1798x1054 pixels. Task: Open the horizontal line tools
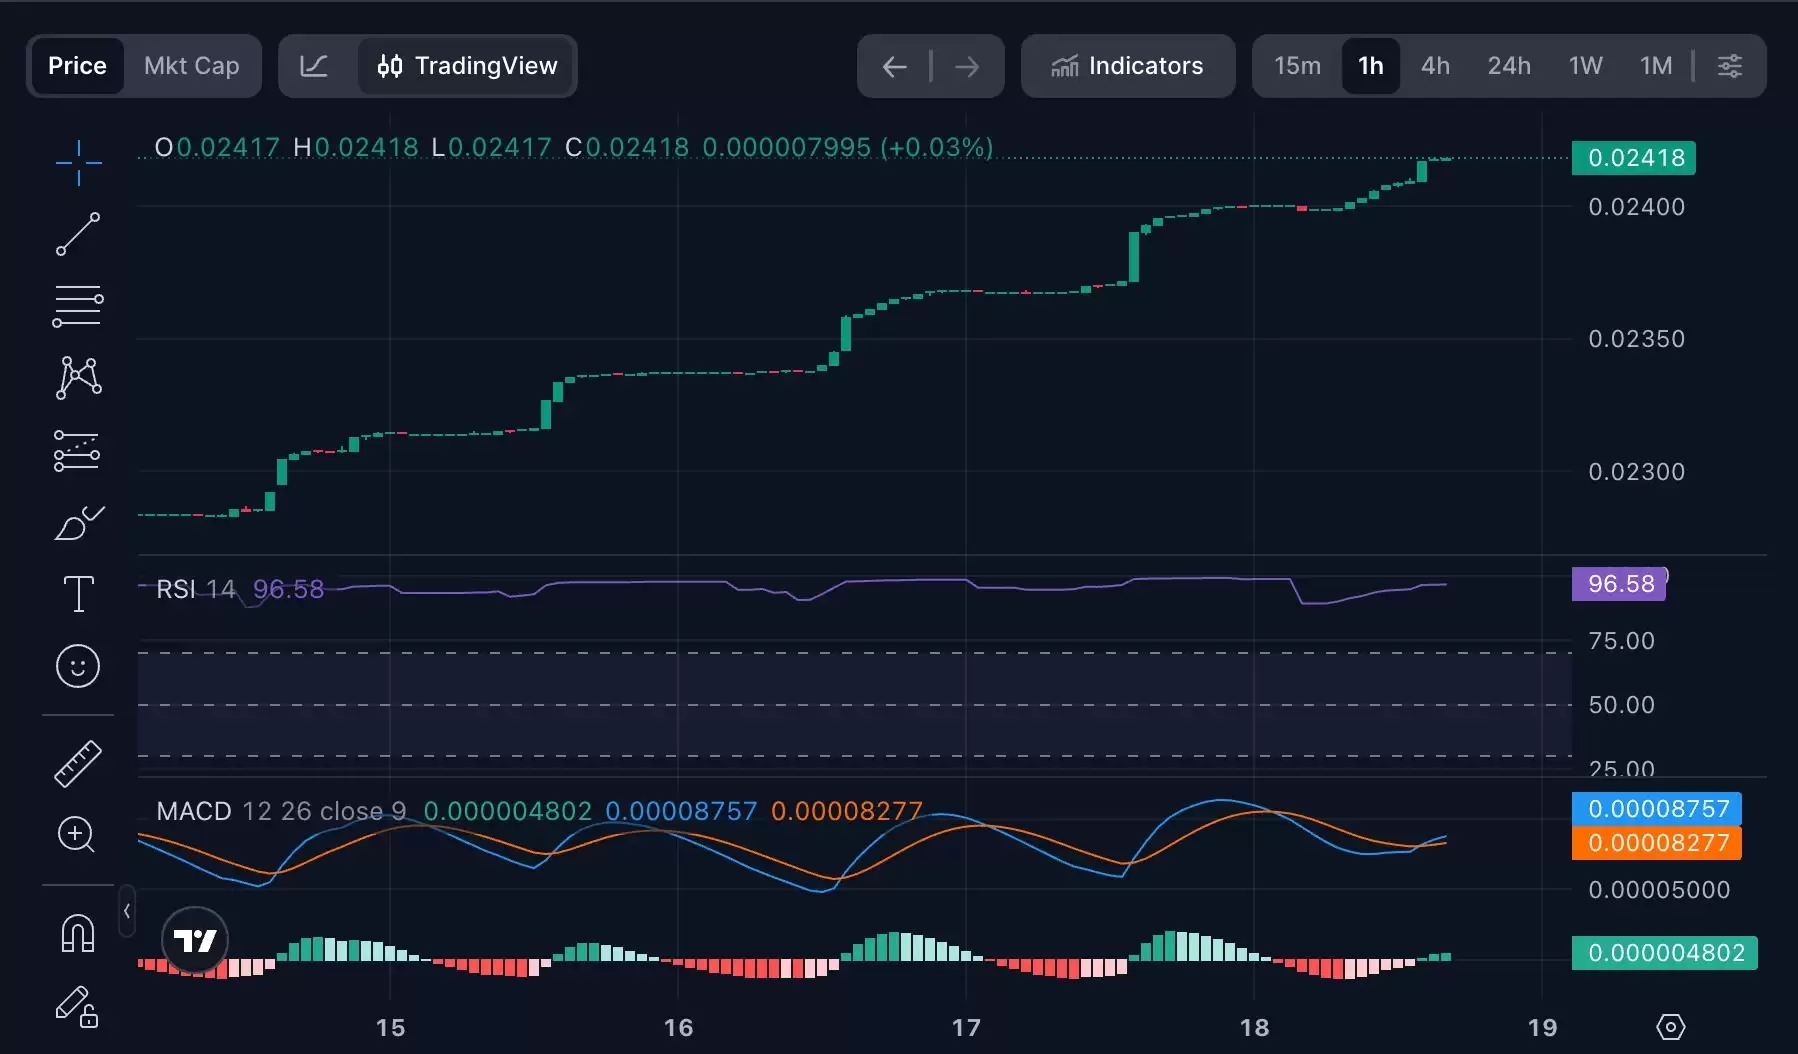pyautogui.click(x=78, y=306)
